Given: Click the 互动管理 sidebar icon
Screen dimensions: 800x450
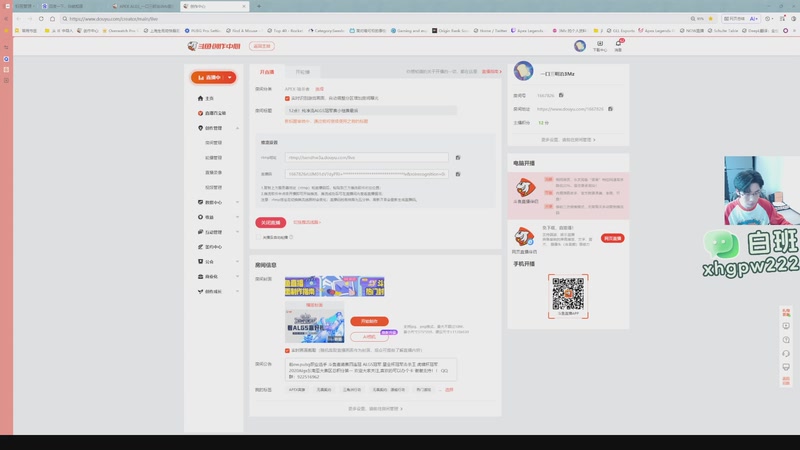Looking at the screenshot, I should pyautogui.click(x=200, y=232).
